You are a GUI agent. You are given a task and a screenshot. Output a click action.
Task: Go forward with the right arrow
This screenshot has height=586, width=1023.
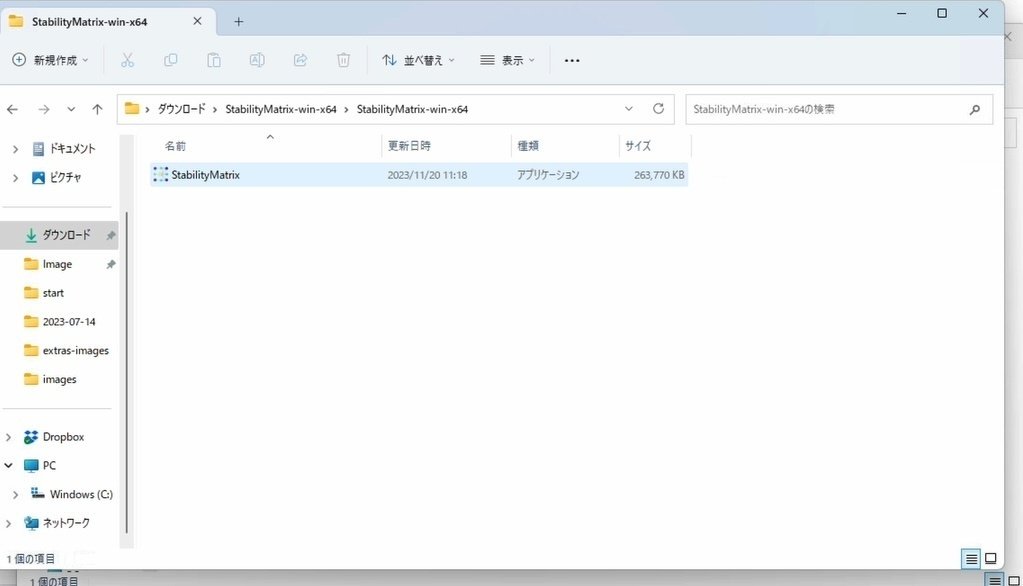tap(44, 109)
